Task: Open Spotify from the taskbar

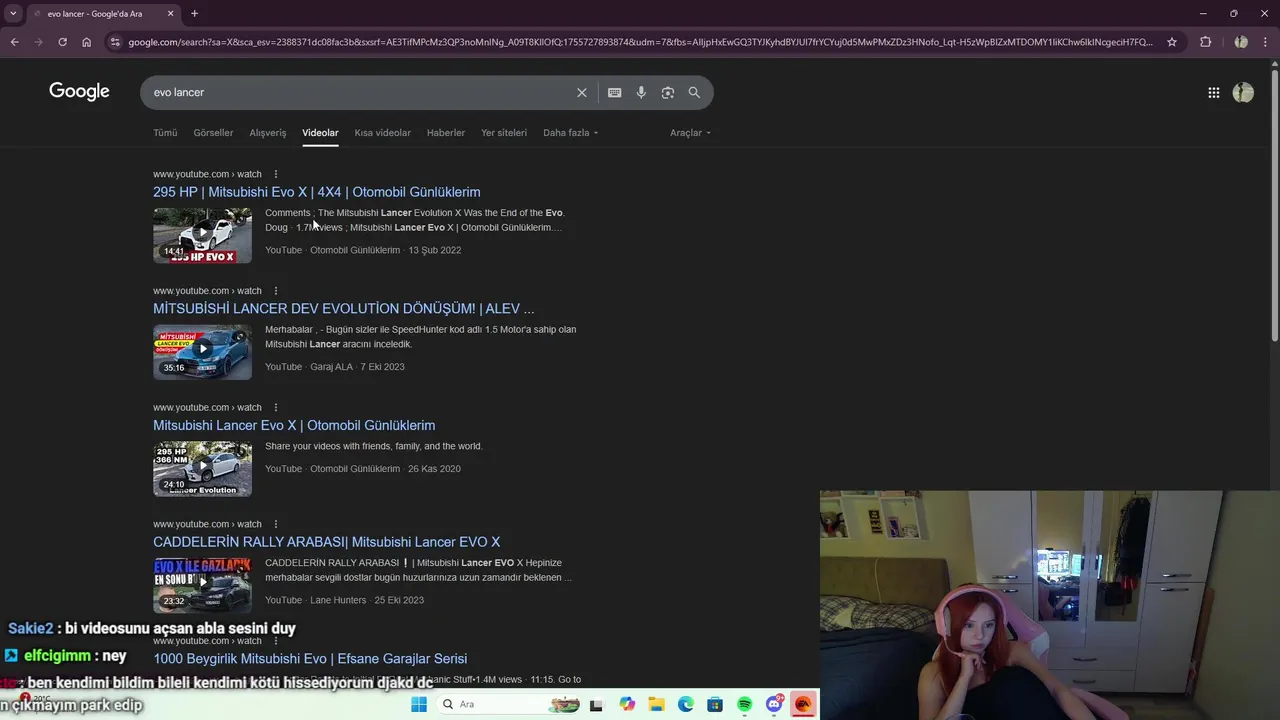Action: [x=745, y=704]
